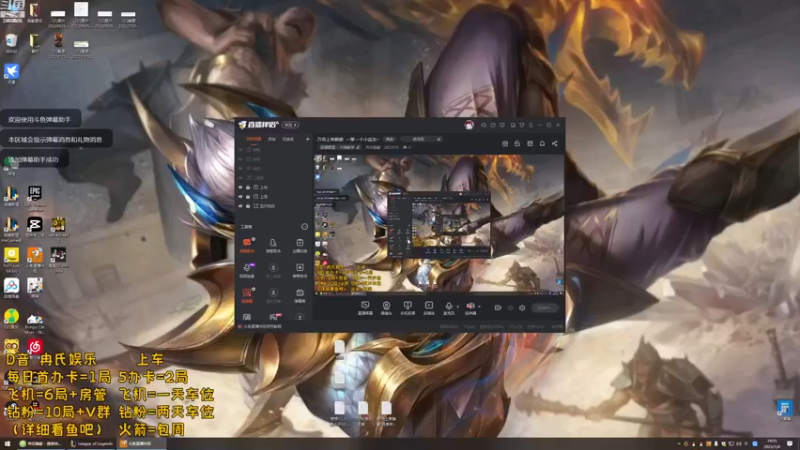Open the Recycle Bin desktop icon
The width and height of the screenshot is (800, 450).
tap(11, 42)
